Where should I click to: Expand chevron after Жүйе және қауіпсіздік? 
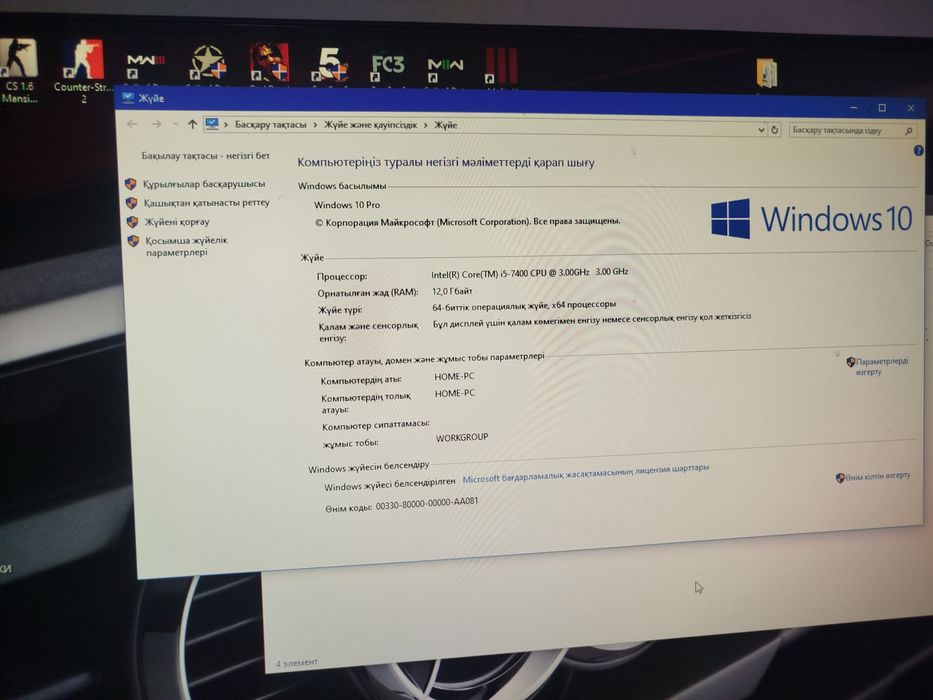click(425, 125)
